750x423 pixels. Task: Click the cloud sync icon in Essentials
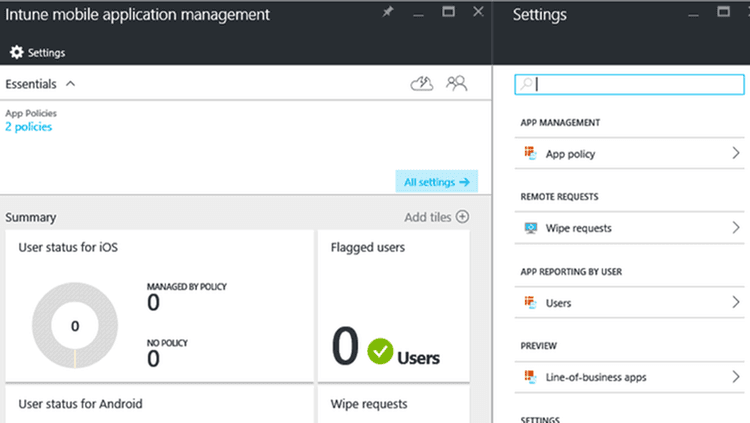422,84
